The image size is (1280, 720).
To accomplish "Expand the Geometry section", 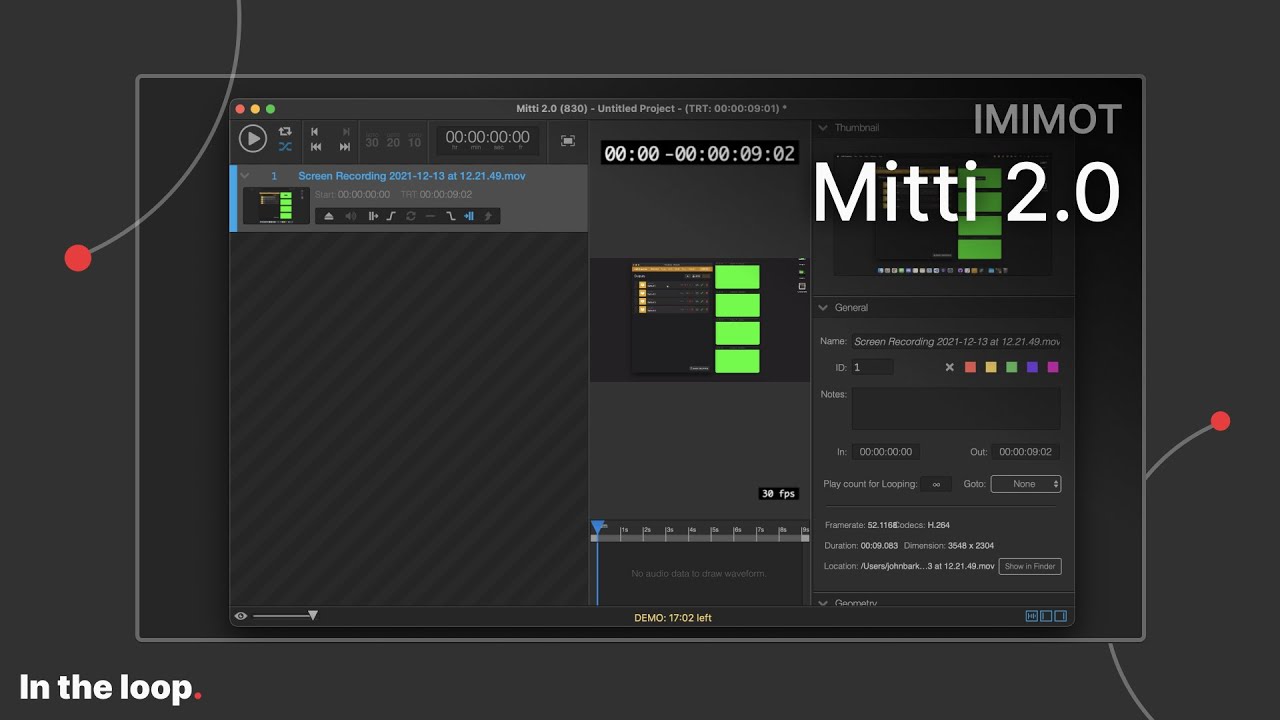I will pyautogui.click(x=823, y=603).
